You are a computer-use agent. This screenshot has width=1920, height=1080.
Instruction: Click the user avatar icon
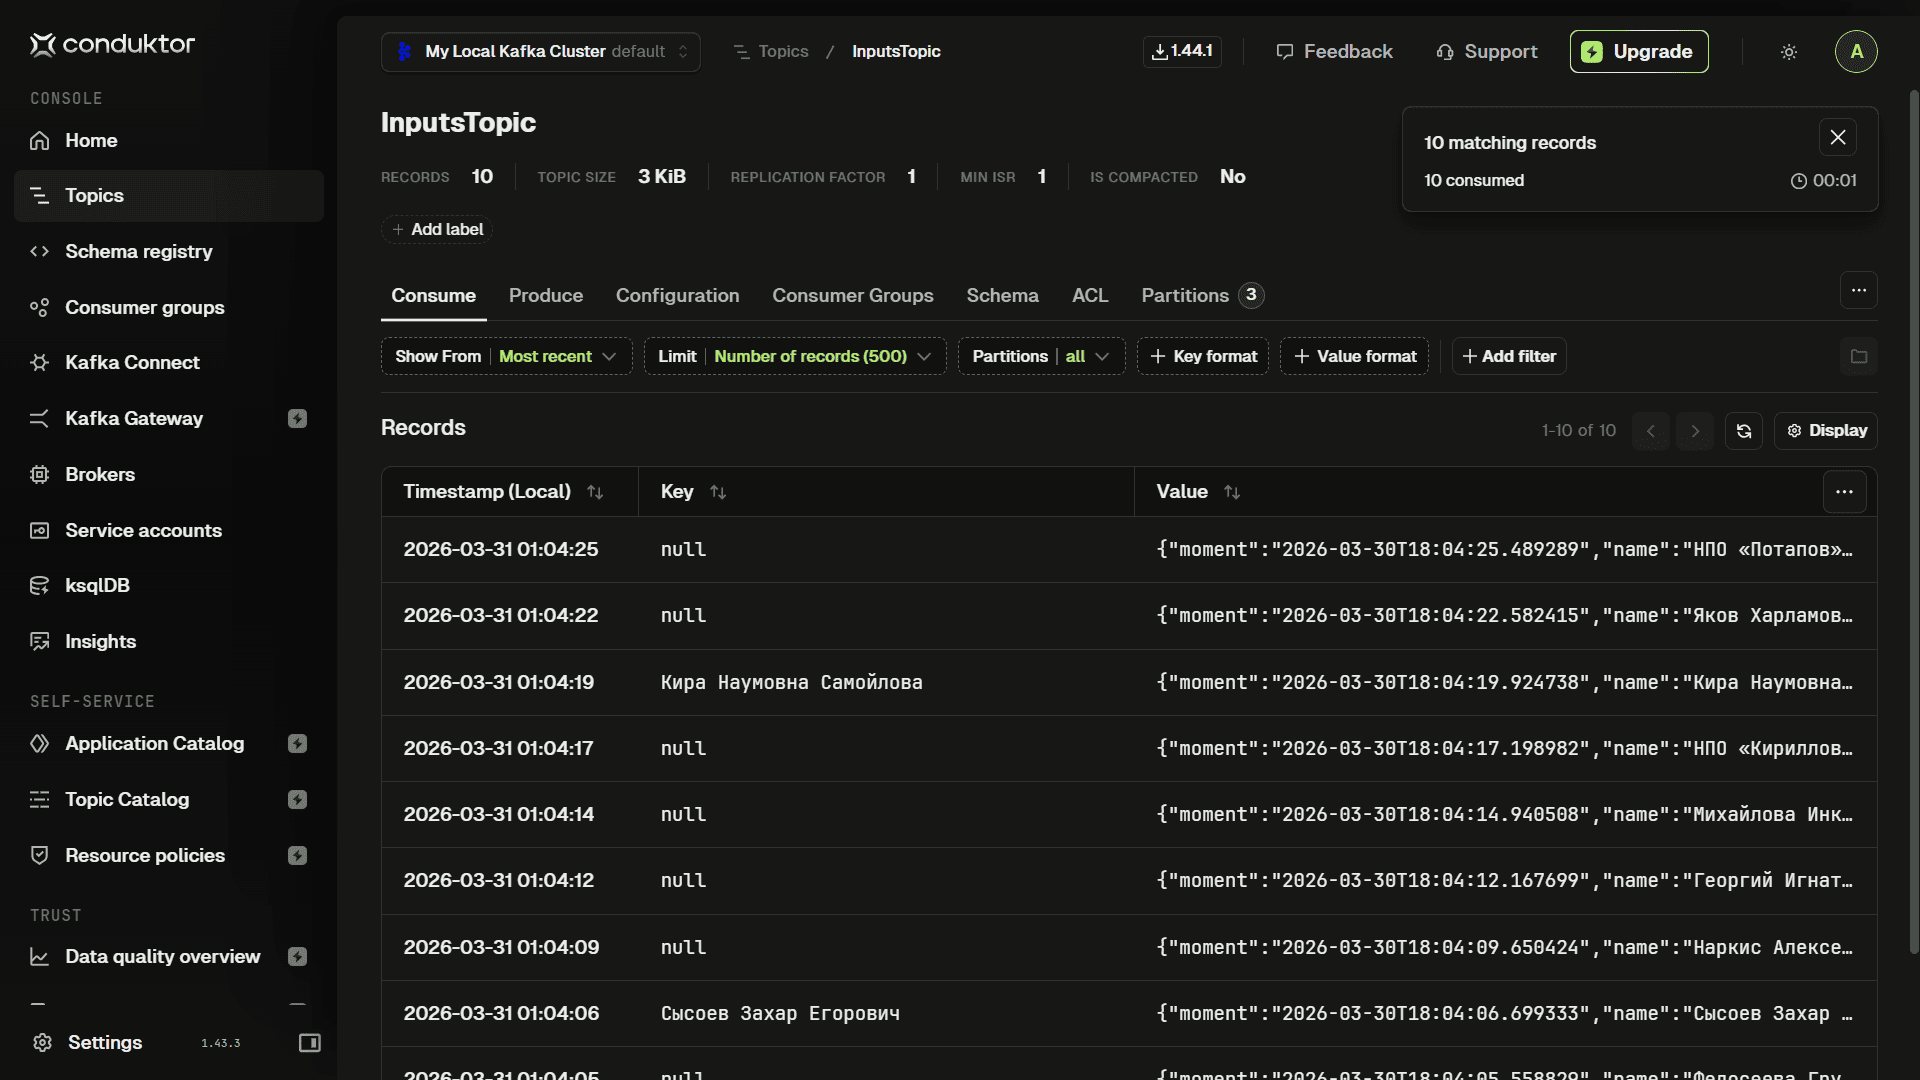click(1856, 52)
